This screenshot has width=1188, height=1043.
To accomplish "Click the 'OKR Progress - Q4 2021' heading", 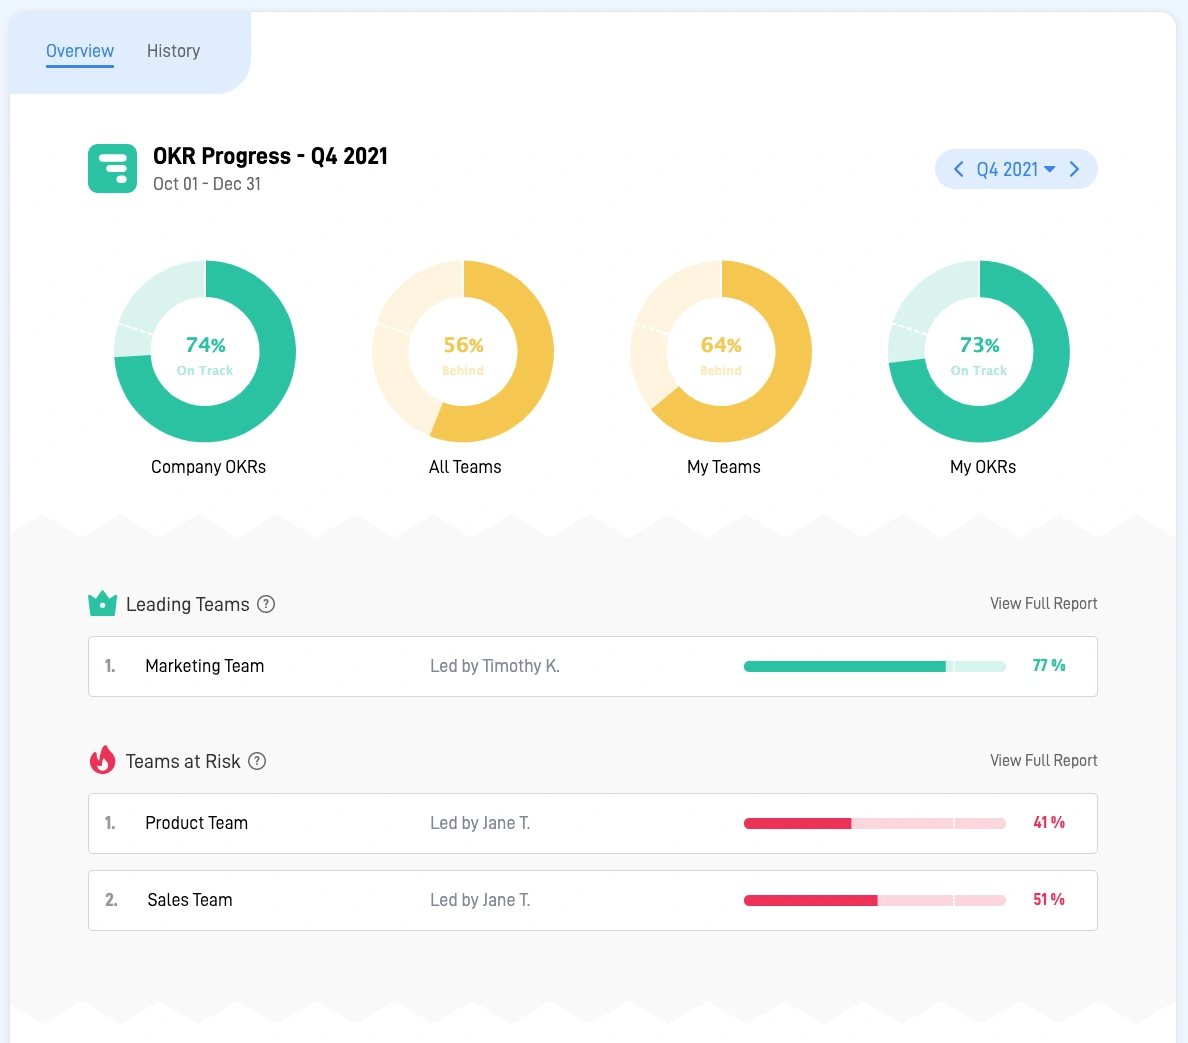I will [270, 156].
